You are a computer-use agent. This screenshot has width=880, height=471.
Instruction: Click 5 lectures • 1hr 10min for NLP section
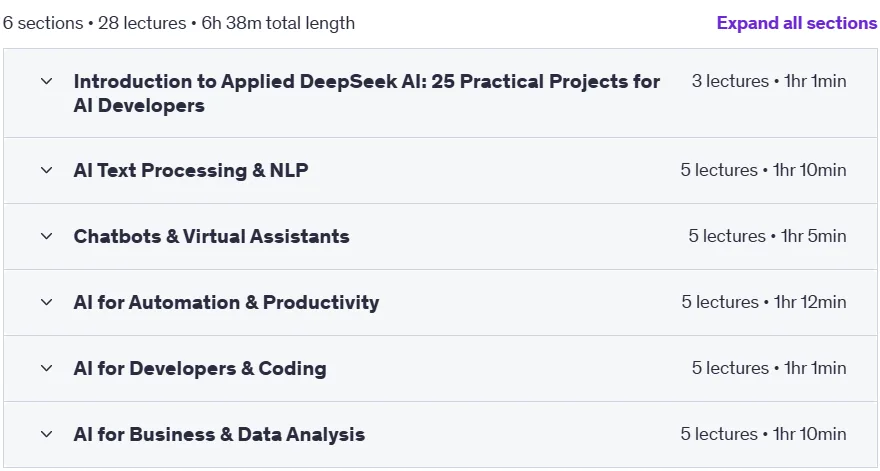(763, 170)
